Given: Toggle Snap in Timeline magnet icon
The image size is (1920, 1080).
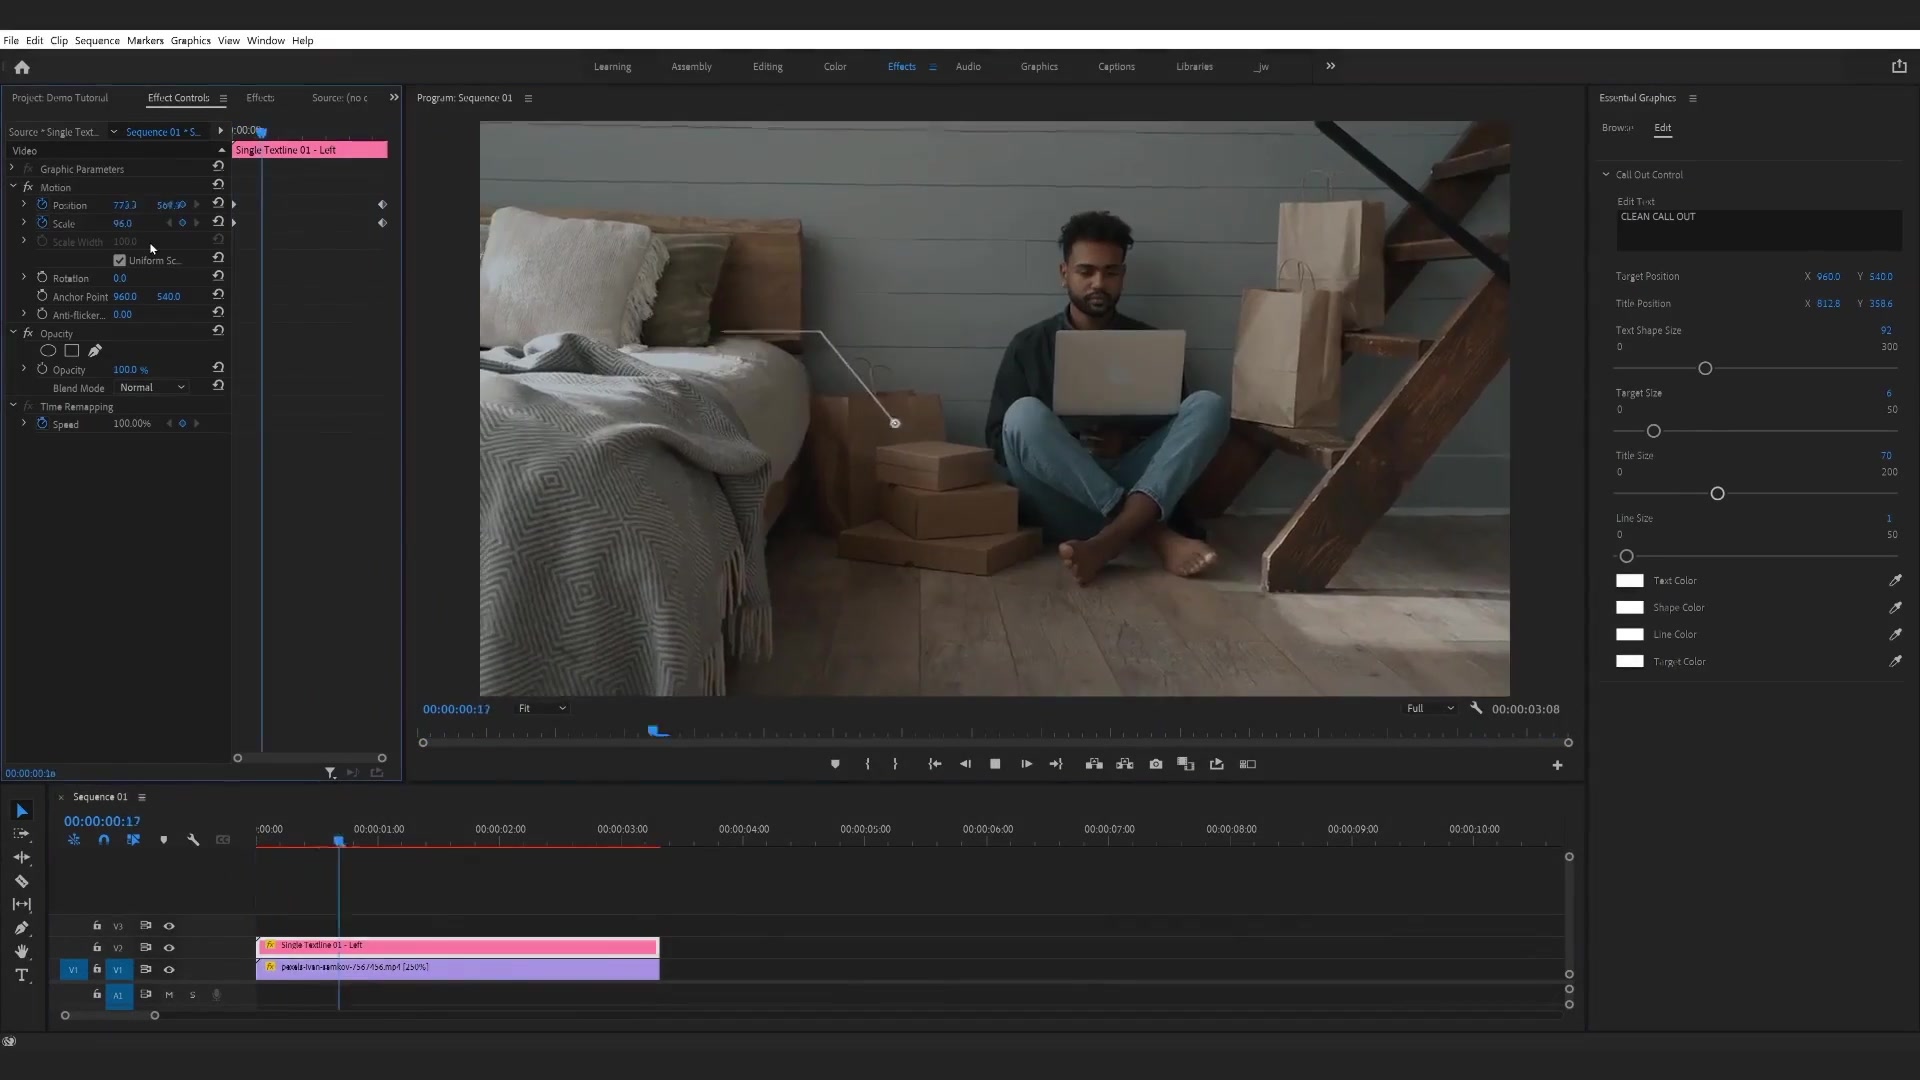Looking at the screenshot, I should [x=104, y=840].
